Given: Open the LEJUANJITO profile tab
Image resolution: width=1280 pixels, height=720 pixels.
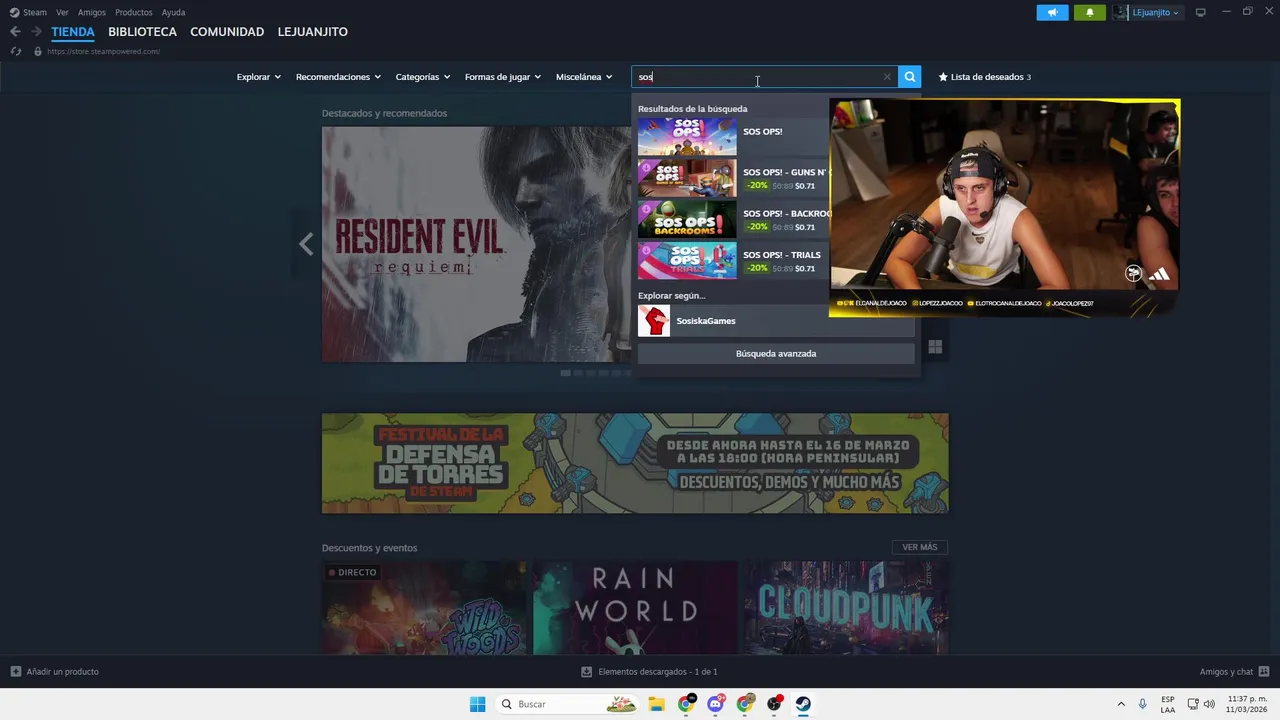Looking at the screenshot, I should coord(313,32).
